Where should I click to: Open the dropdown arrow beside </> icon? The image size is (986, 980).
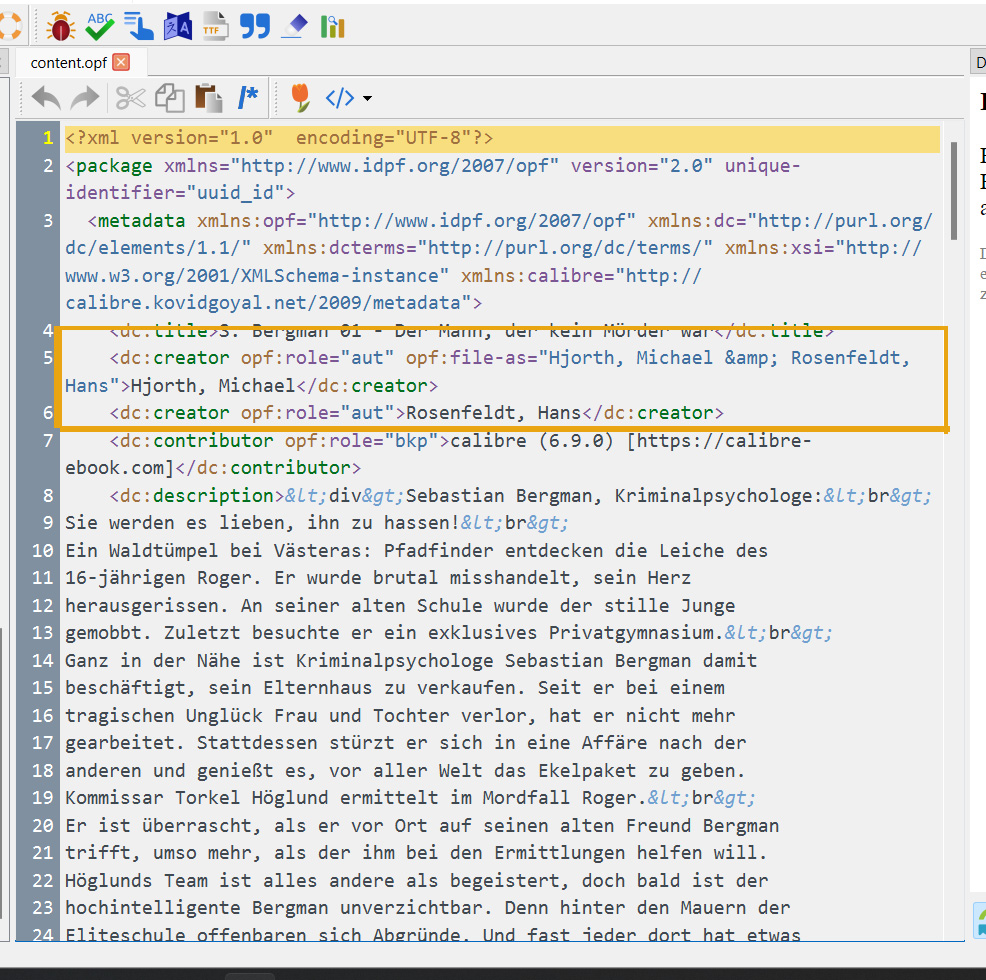click(367, 99)
